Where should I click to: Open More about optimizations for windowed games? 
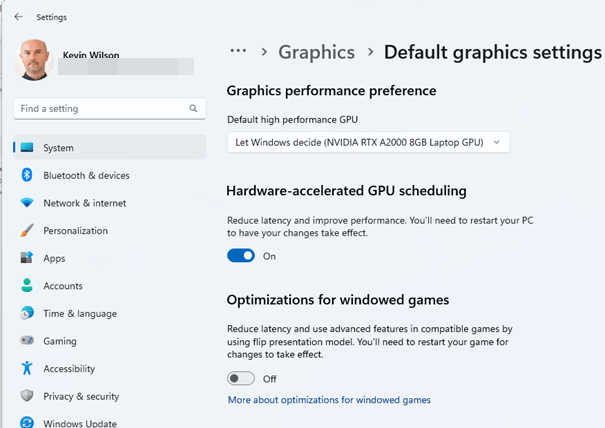coord(329,400)
